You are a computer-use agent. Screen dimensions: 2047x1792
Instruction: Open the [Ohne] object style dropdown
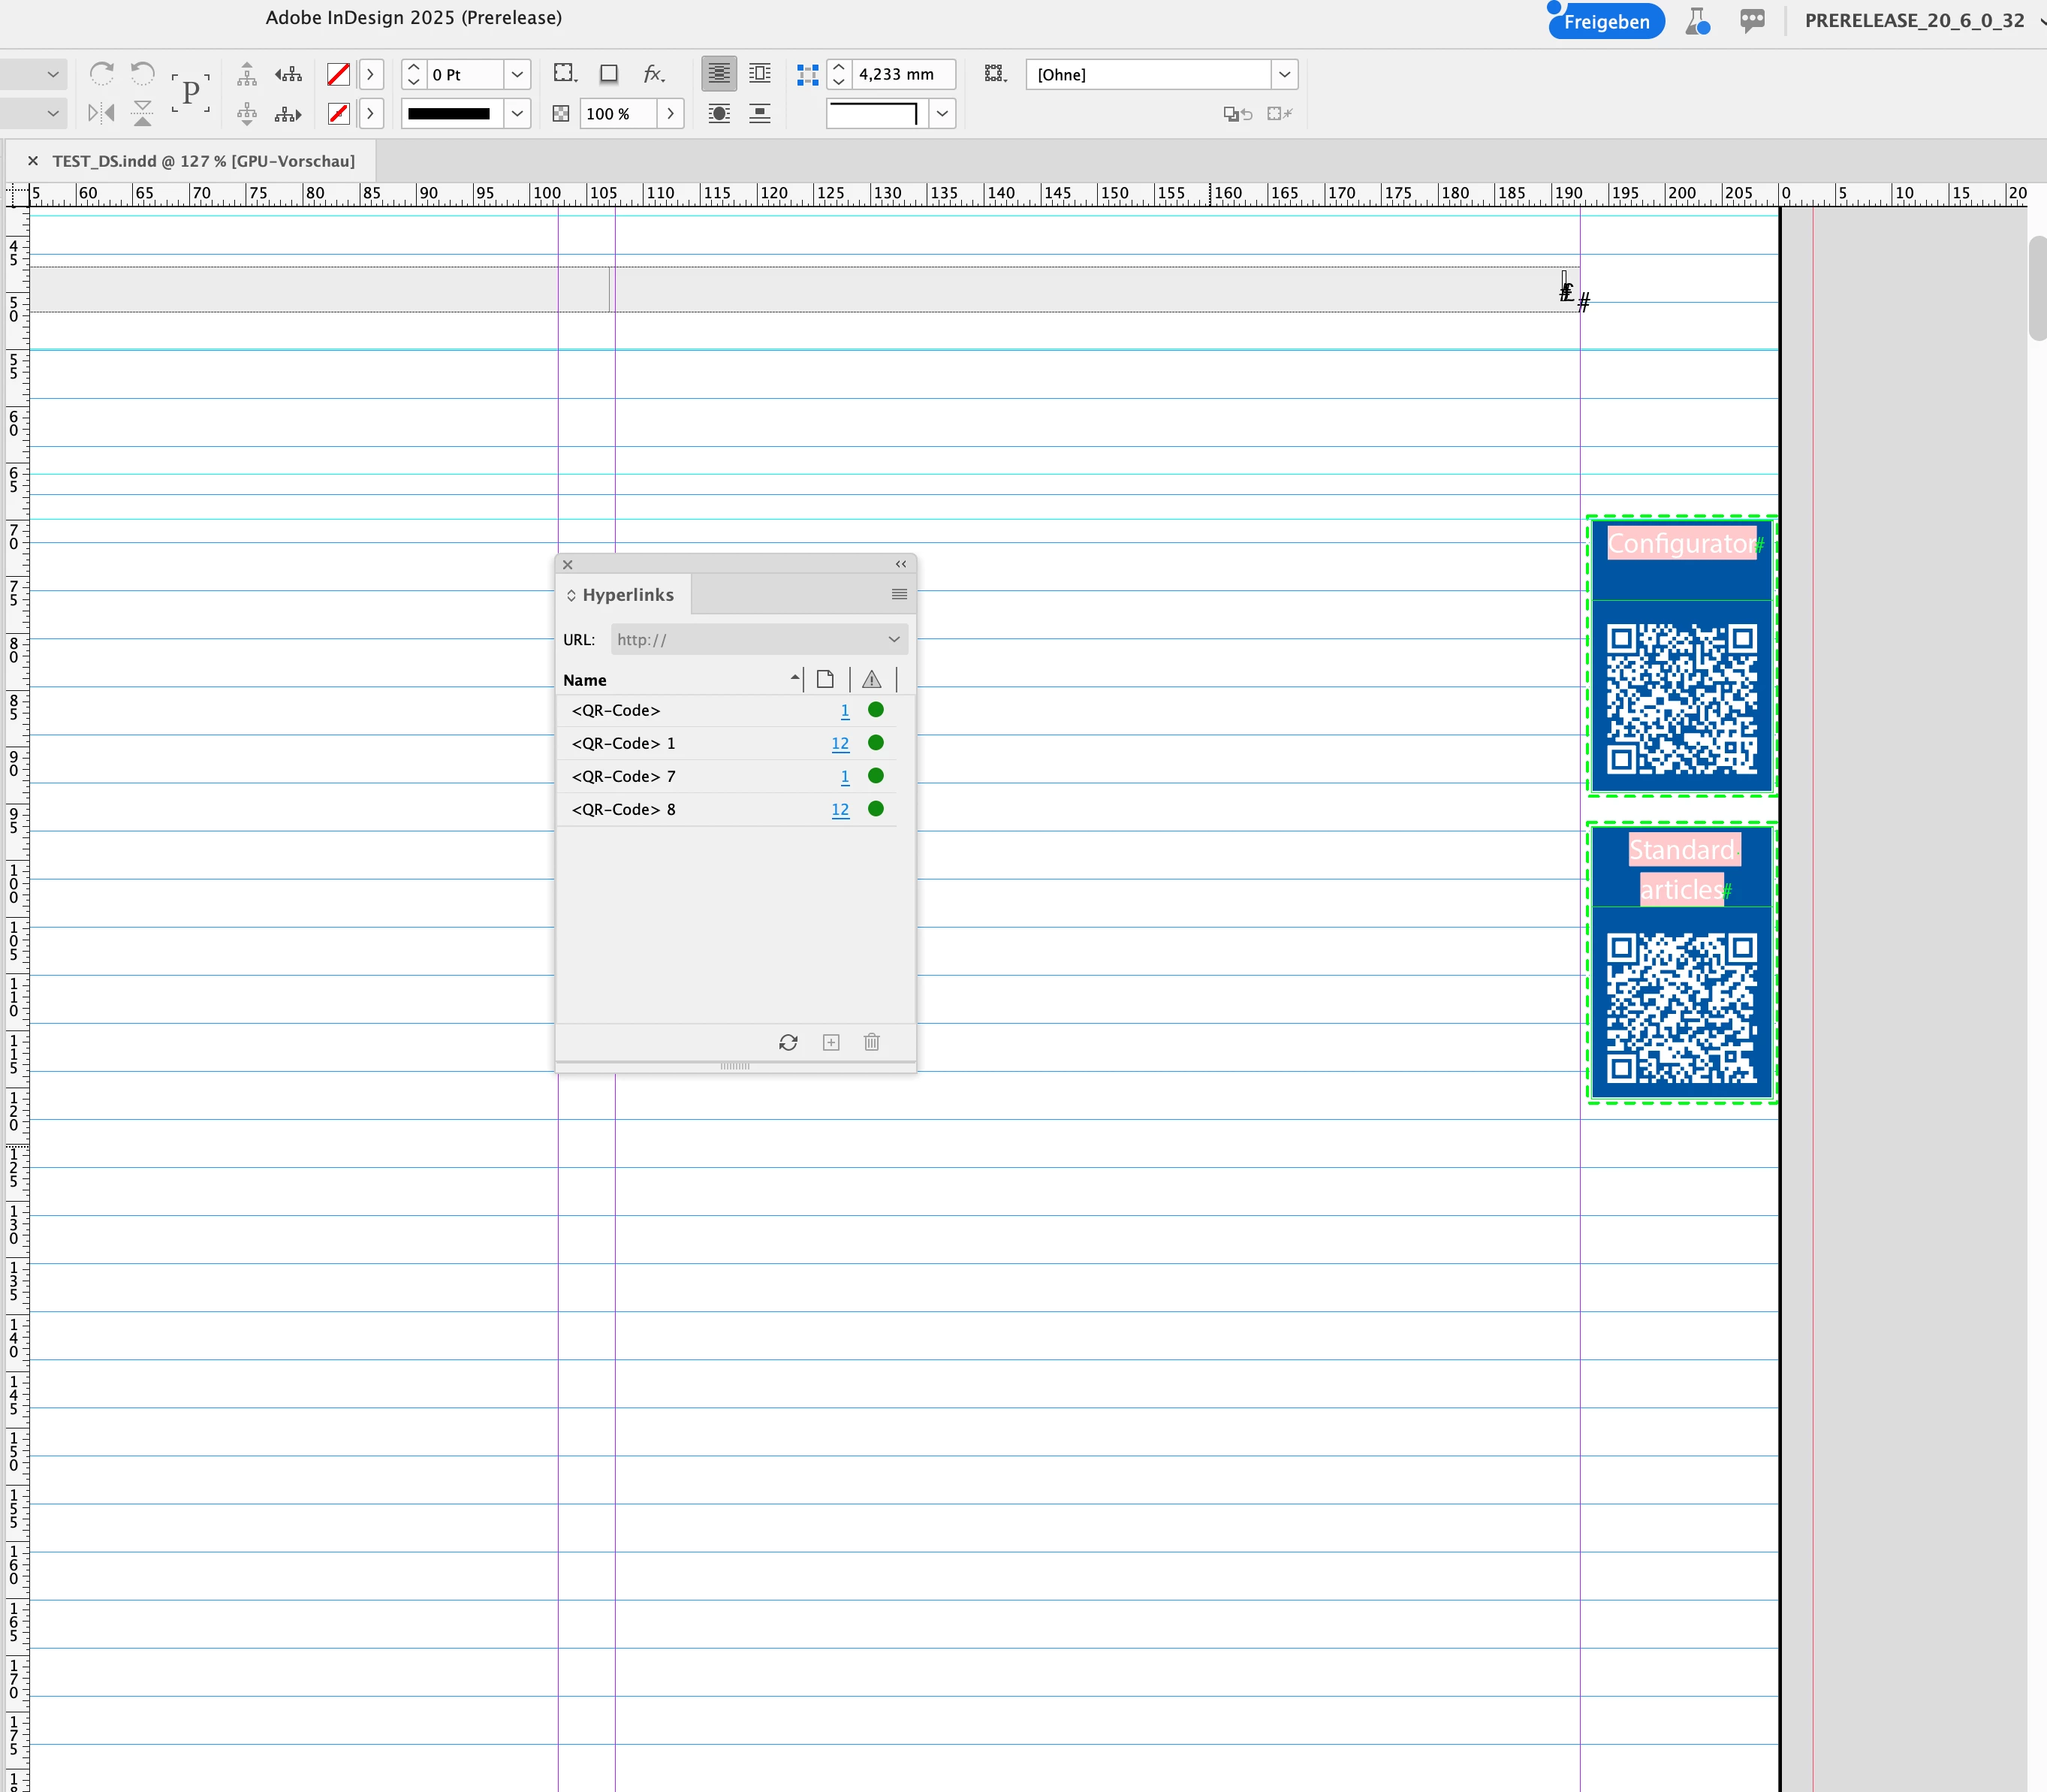tap(1284, 74)
